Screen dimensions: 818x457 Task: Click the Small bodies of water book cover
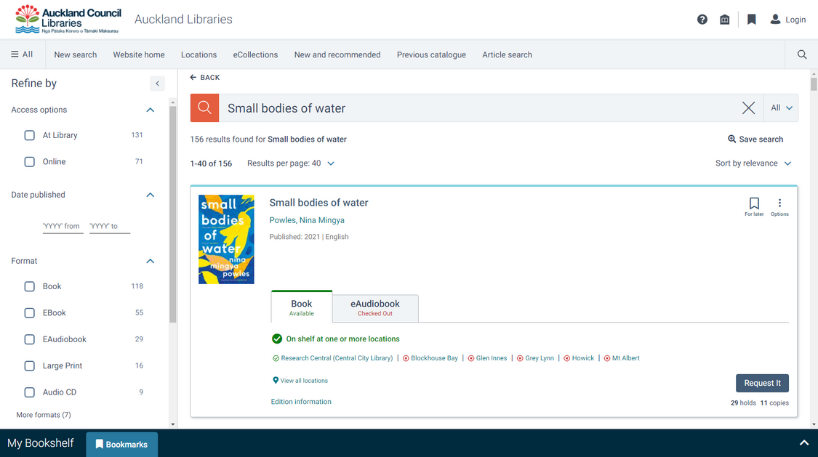point(226,239)
